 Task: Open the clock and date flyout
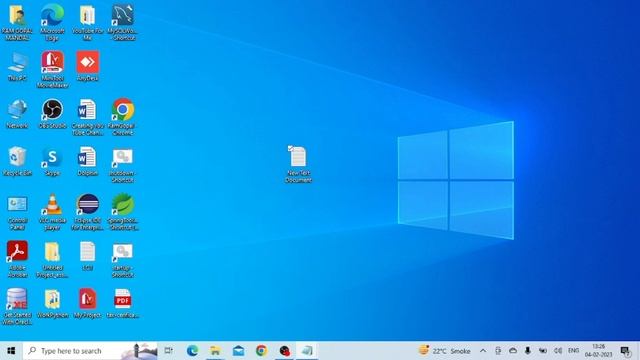(x=598, y=351)
